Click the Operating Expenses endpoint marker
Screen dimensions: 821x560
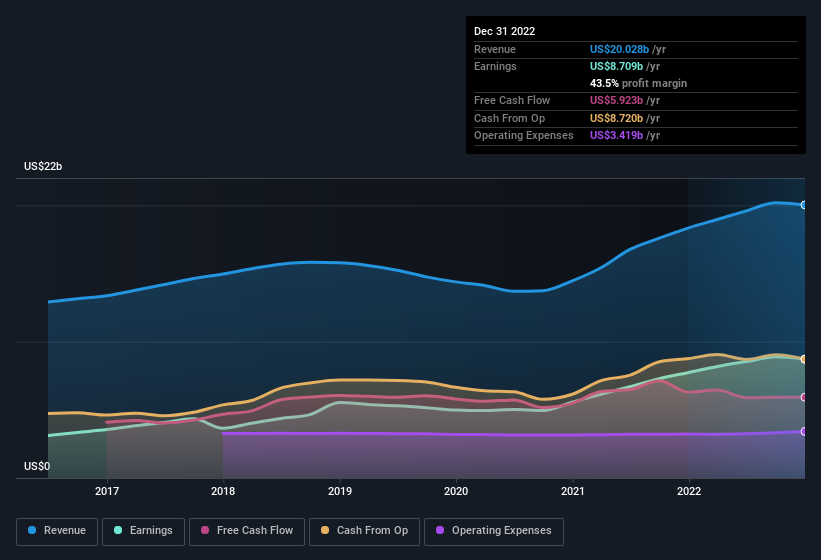click(x=804, y=431)
